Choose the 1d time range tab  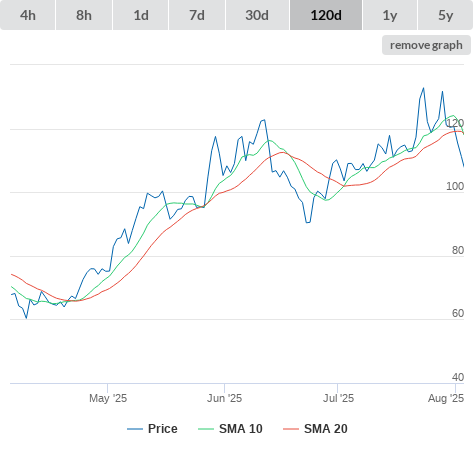click(x=141, y=15)
